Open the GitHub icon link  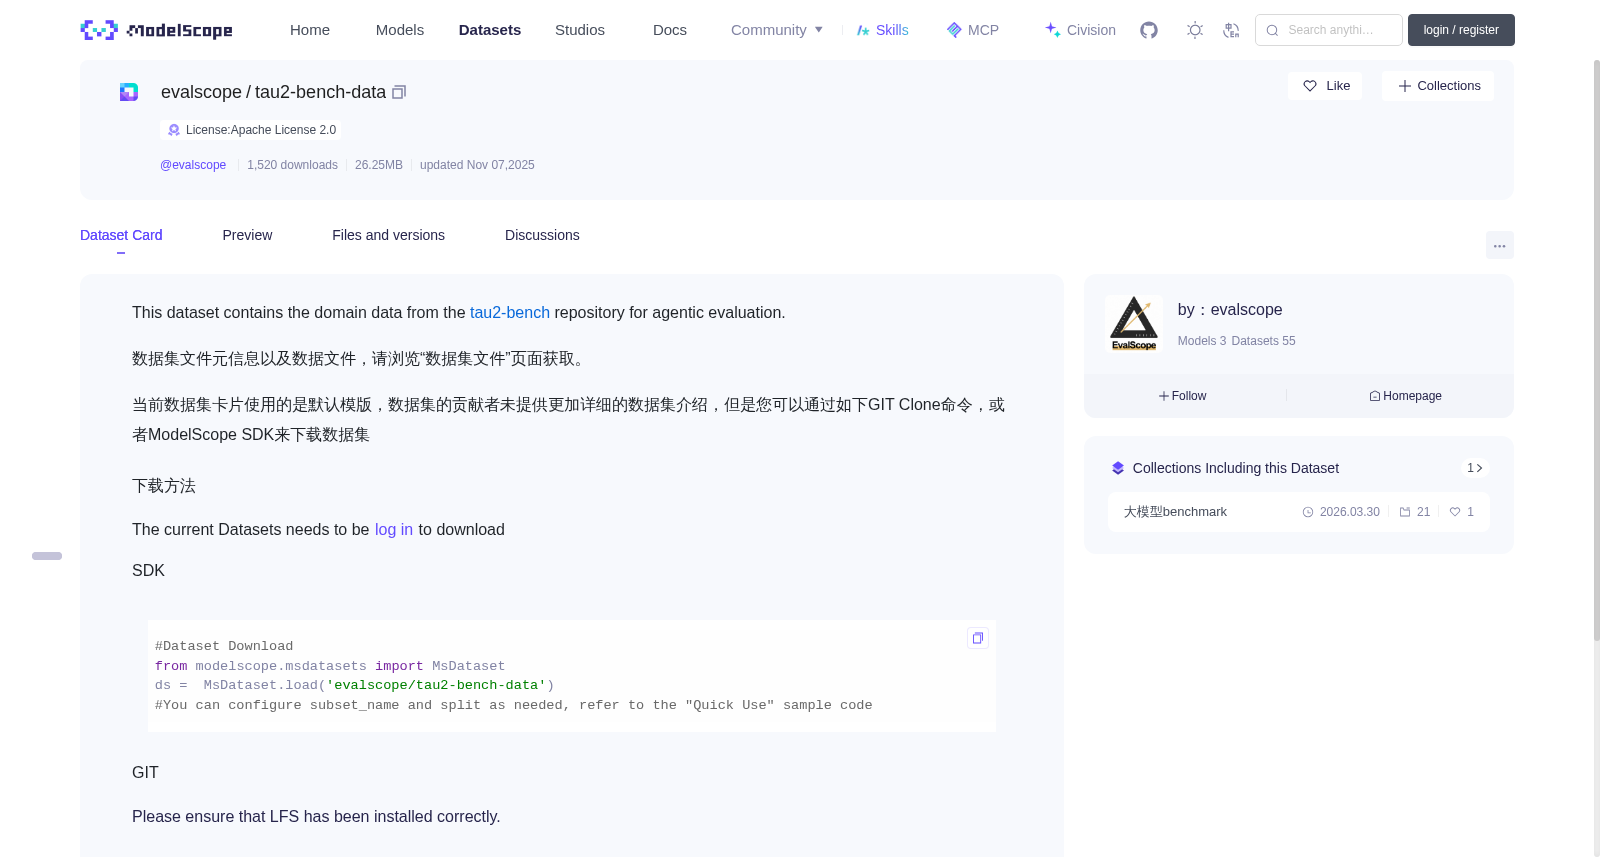tap(1149, 30)
